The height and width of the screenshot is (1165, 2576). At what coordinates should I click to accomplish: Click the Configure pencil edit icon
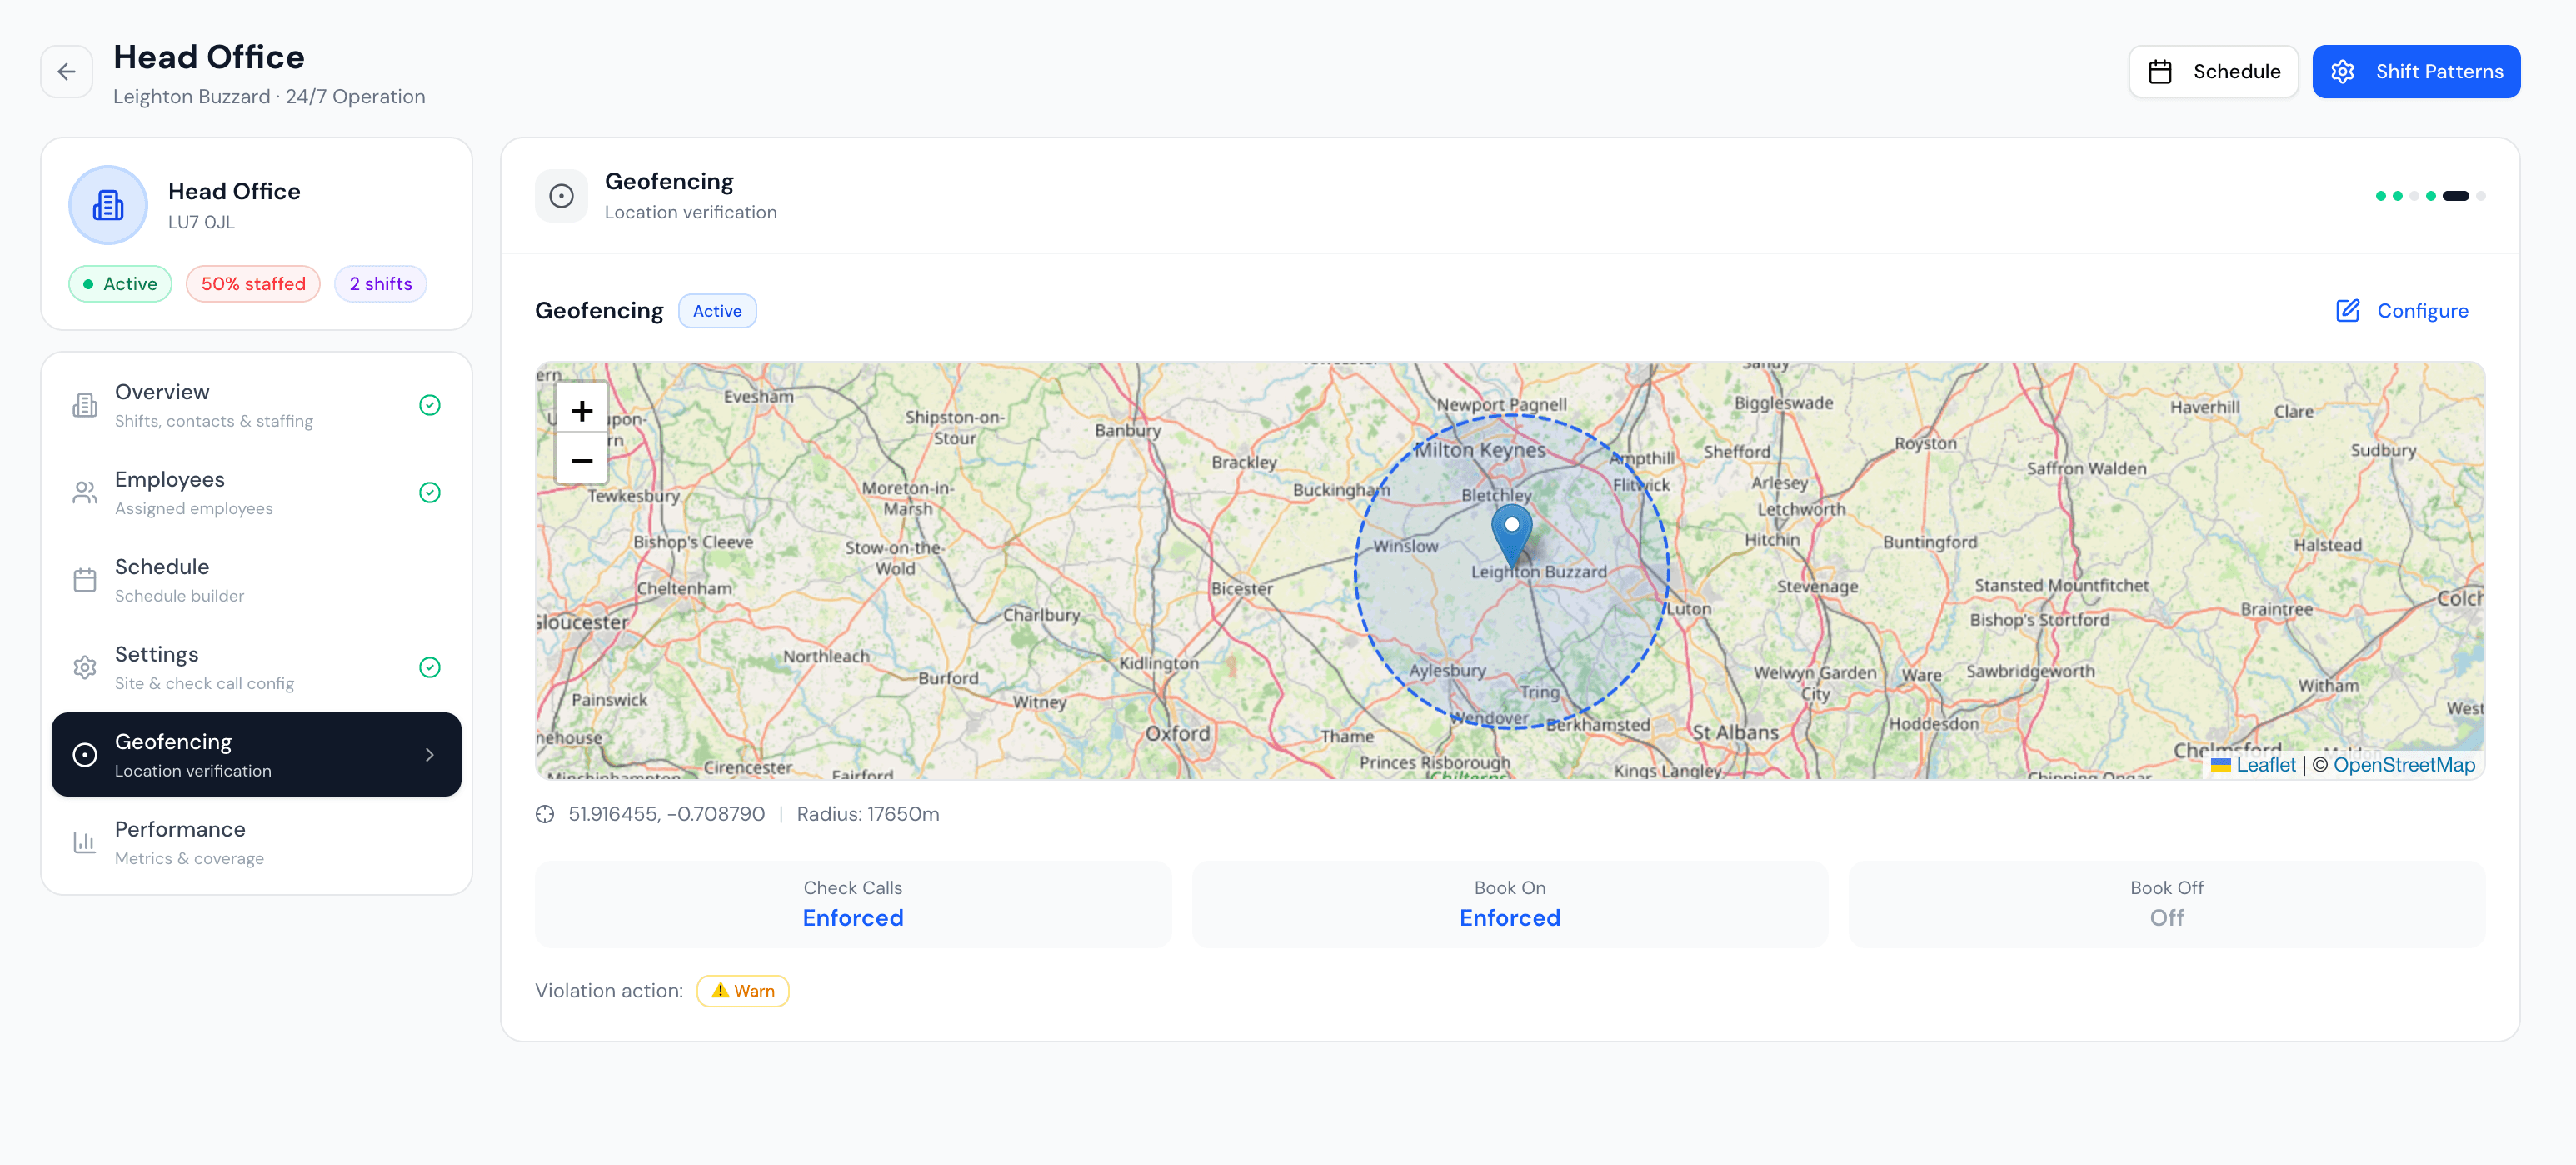tap(2348, 311)
